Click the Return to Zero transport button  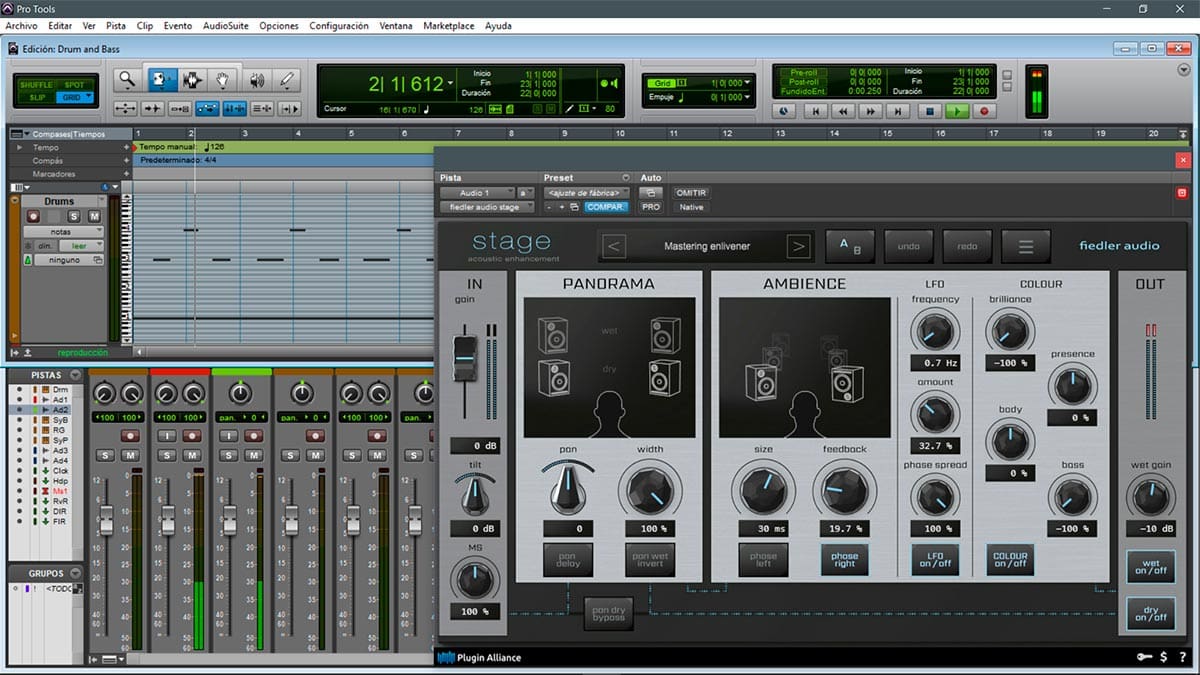(x=815, y=112)
